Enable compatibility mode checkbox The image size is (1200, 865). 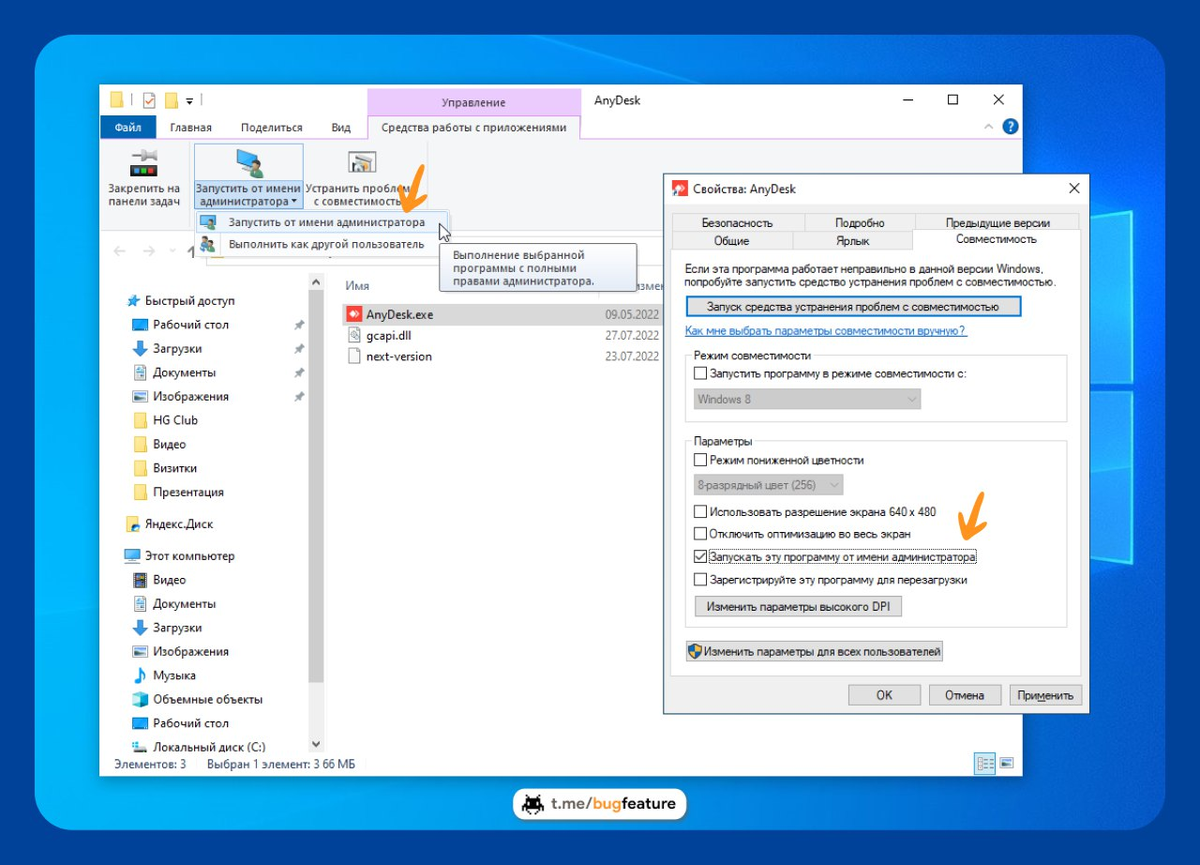pos(700,373)
